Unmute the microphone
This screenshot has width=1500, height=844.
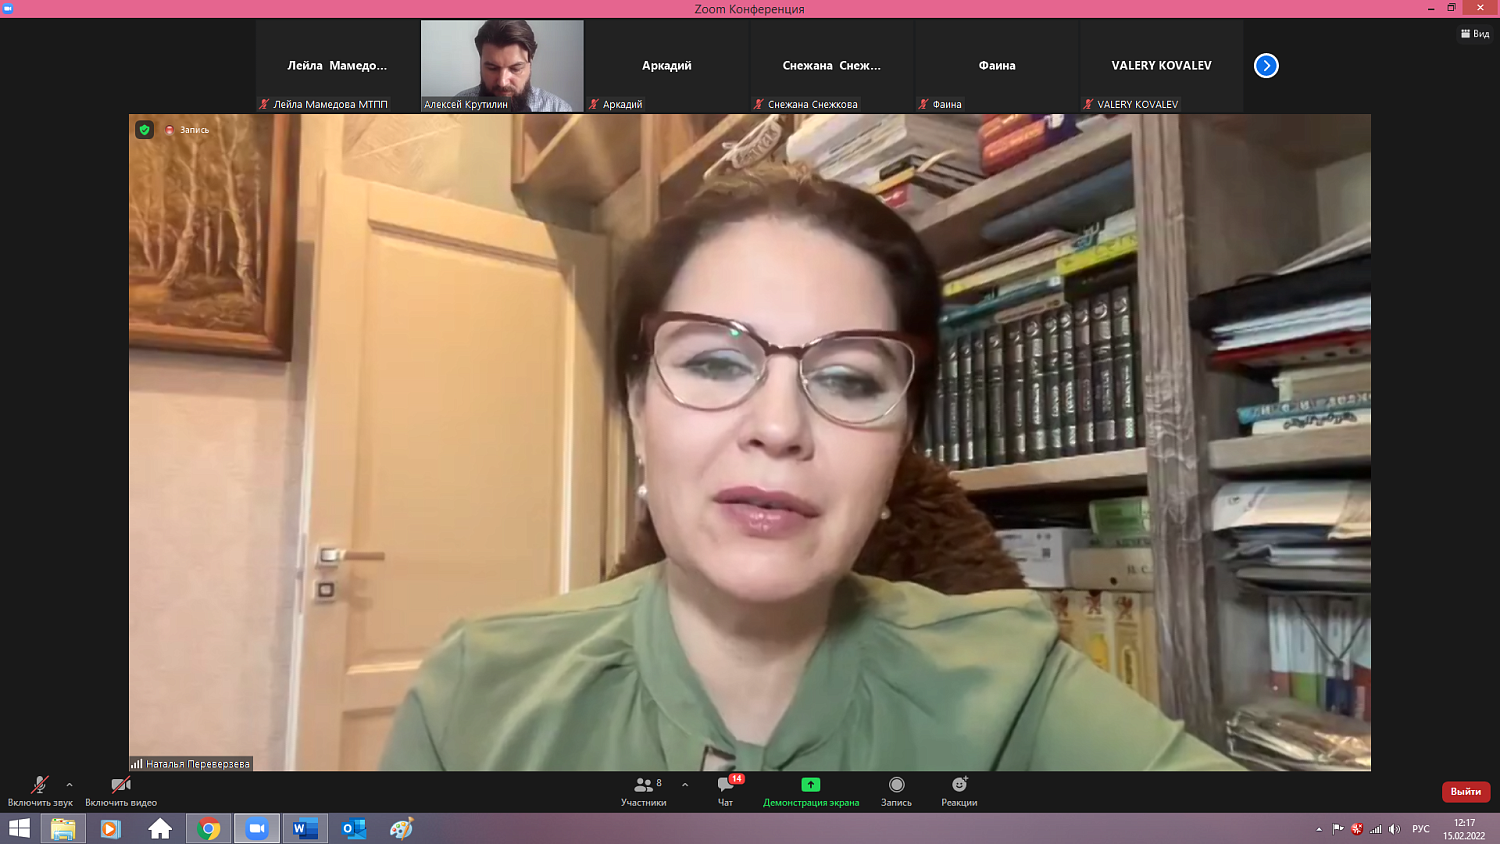click(40, 786)
